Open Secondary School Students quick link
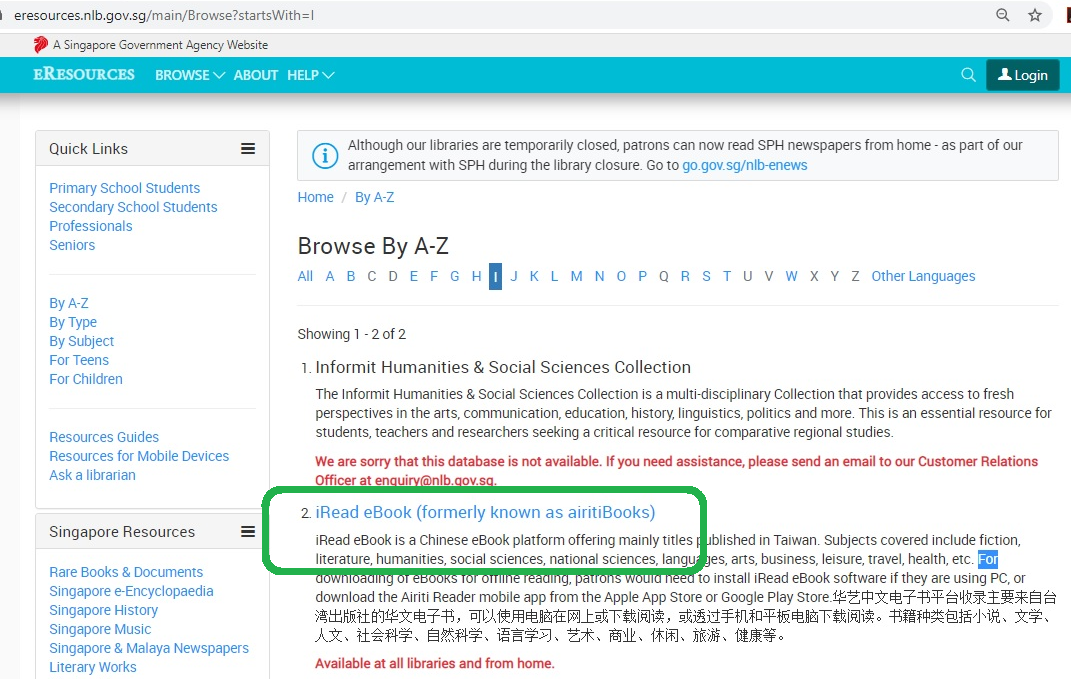The height and width of the screenshot is (679, 1071). click(133, 207)
